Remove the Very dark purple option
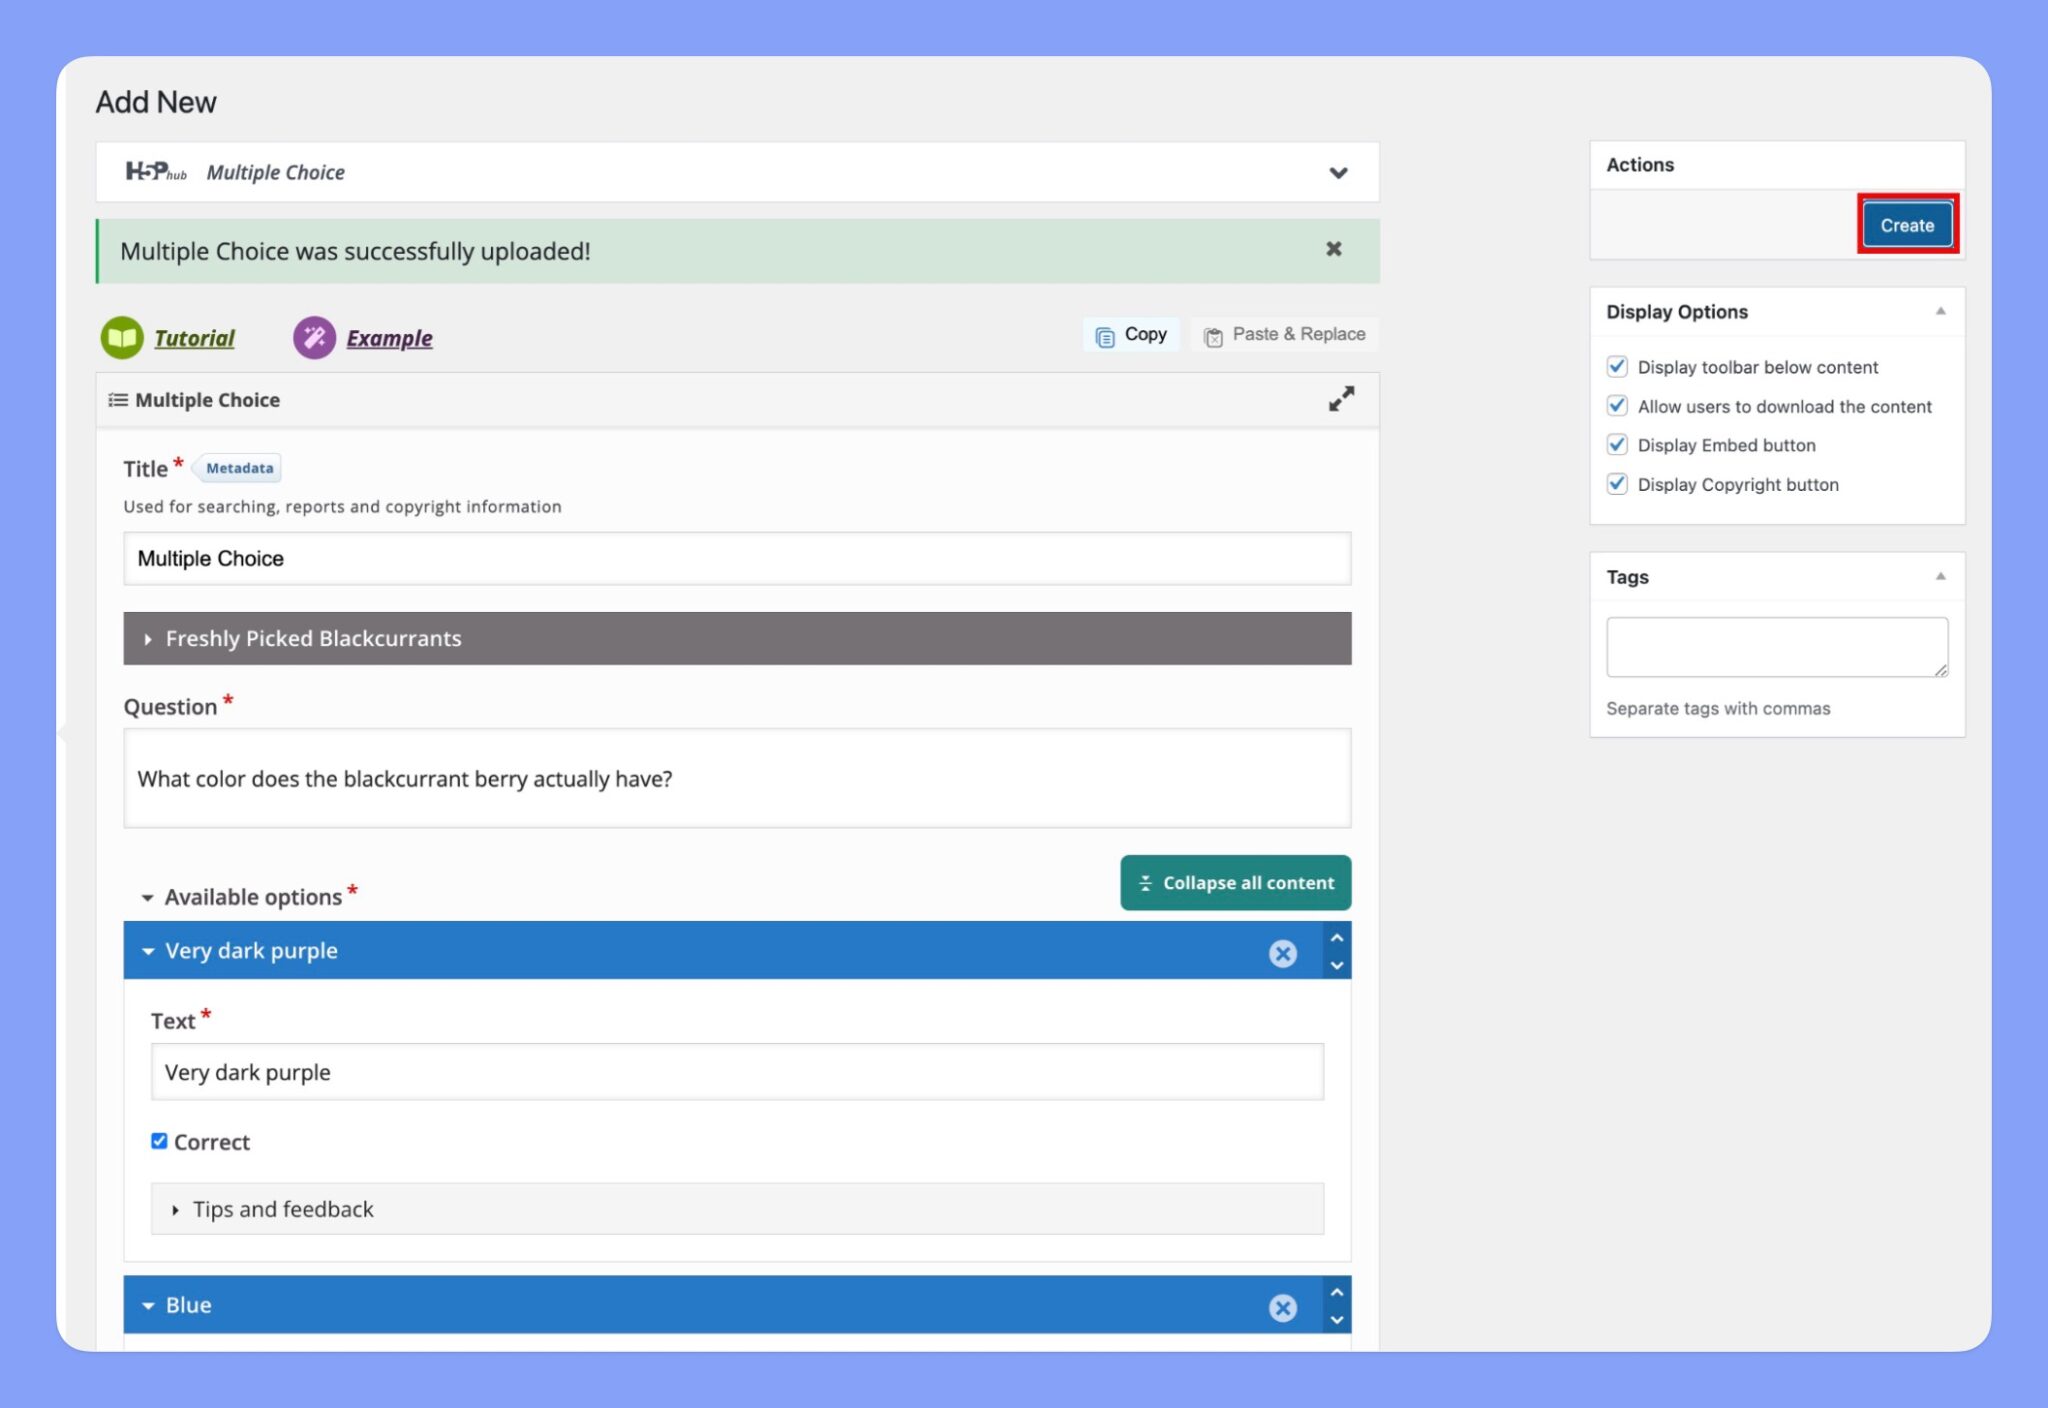 tap(1282, 953)
